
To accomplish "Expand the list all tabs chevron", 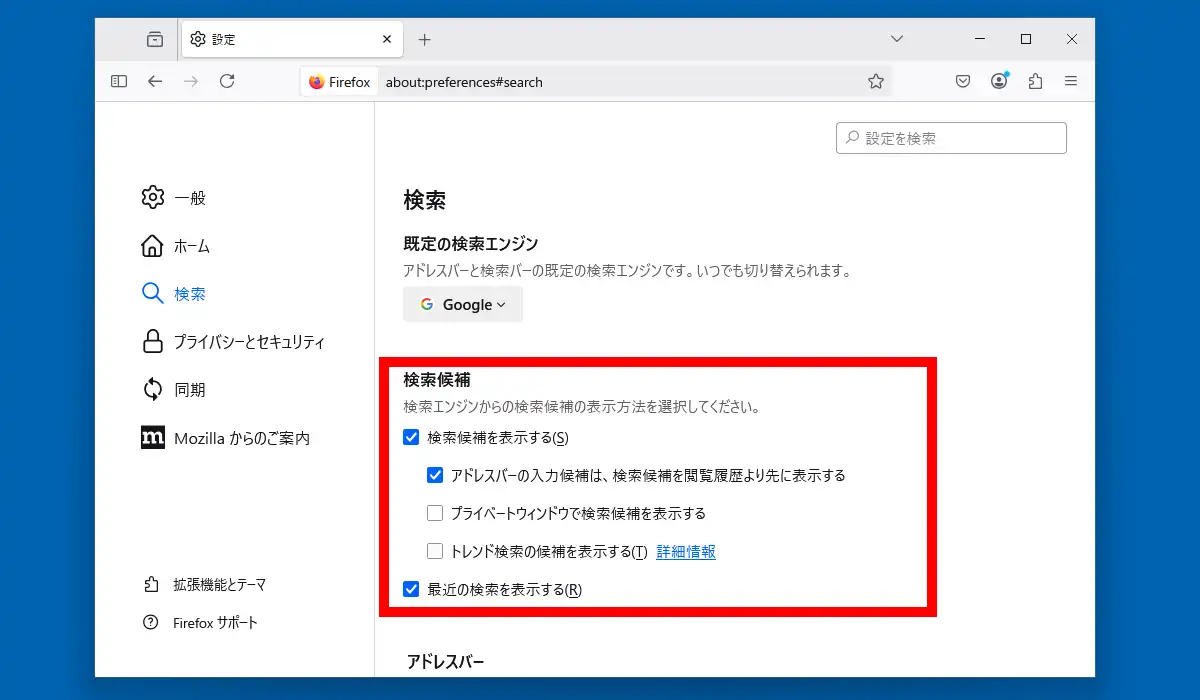I will (x=897, y=39).
